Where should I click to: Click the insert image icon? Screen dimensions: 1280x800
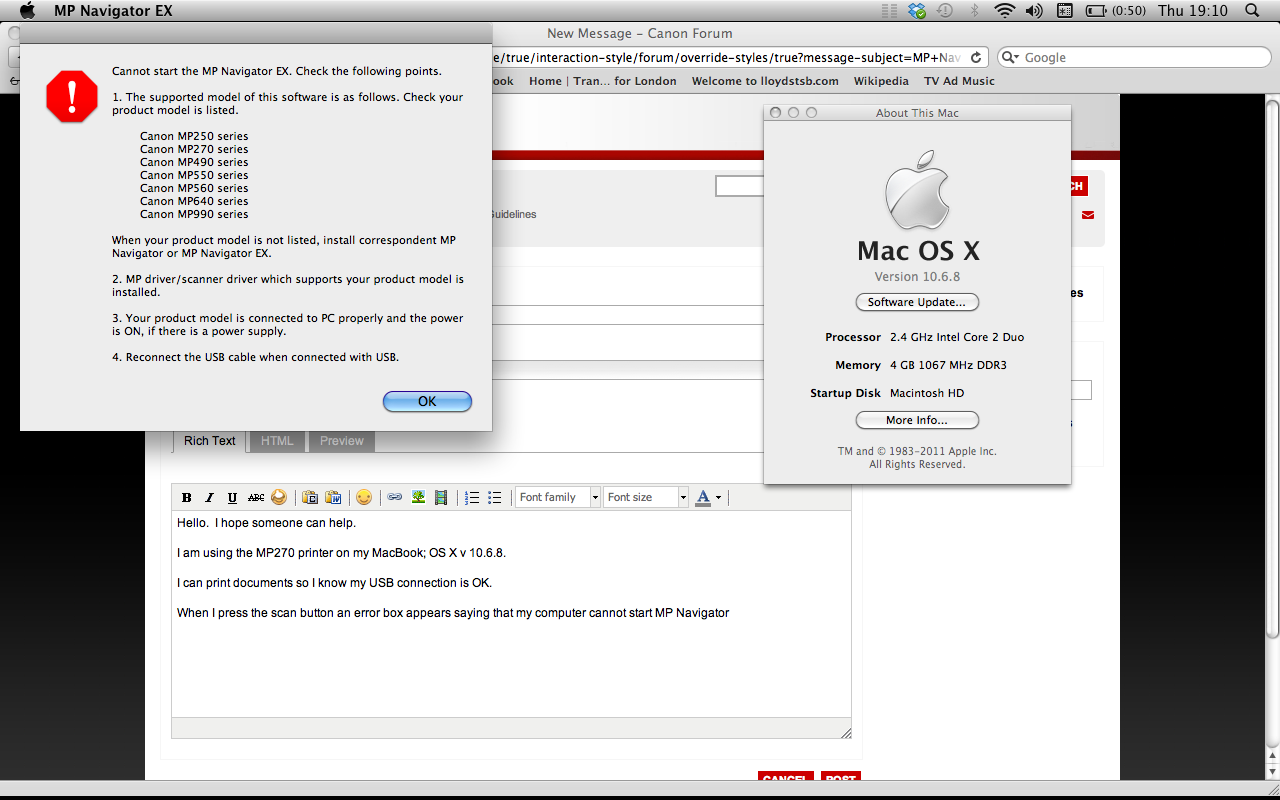pyautogui.click(x=418, y=498)
